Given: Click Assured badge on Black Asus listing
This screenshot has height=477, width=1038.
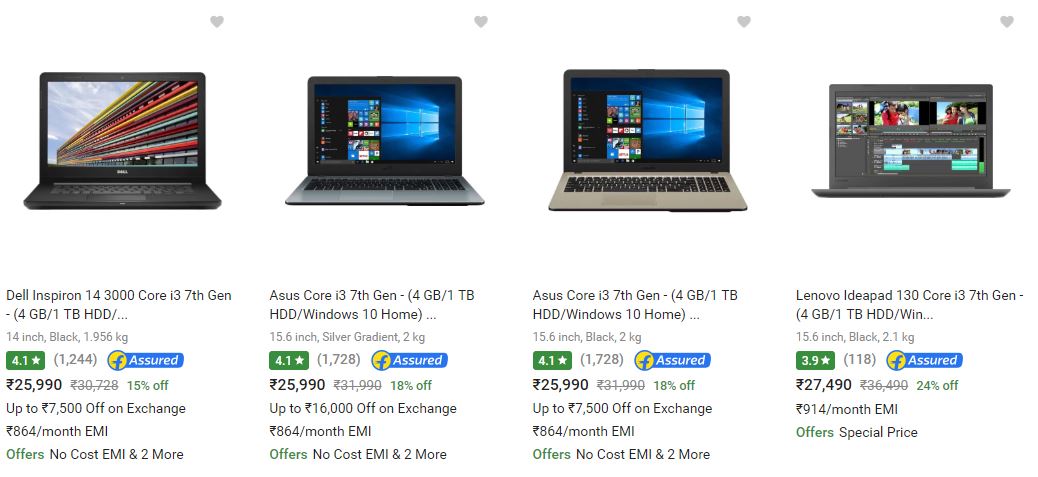Looking at the screenshot, I should click(x=673, y=361).
